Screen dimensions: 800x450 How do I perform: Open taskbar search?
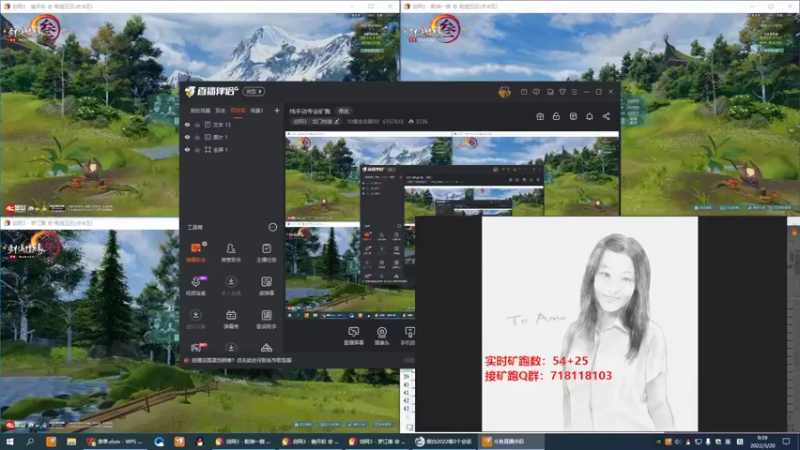[x=30, y=441]
